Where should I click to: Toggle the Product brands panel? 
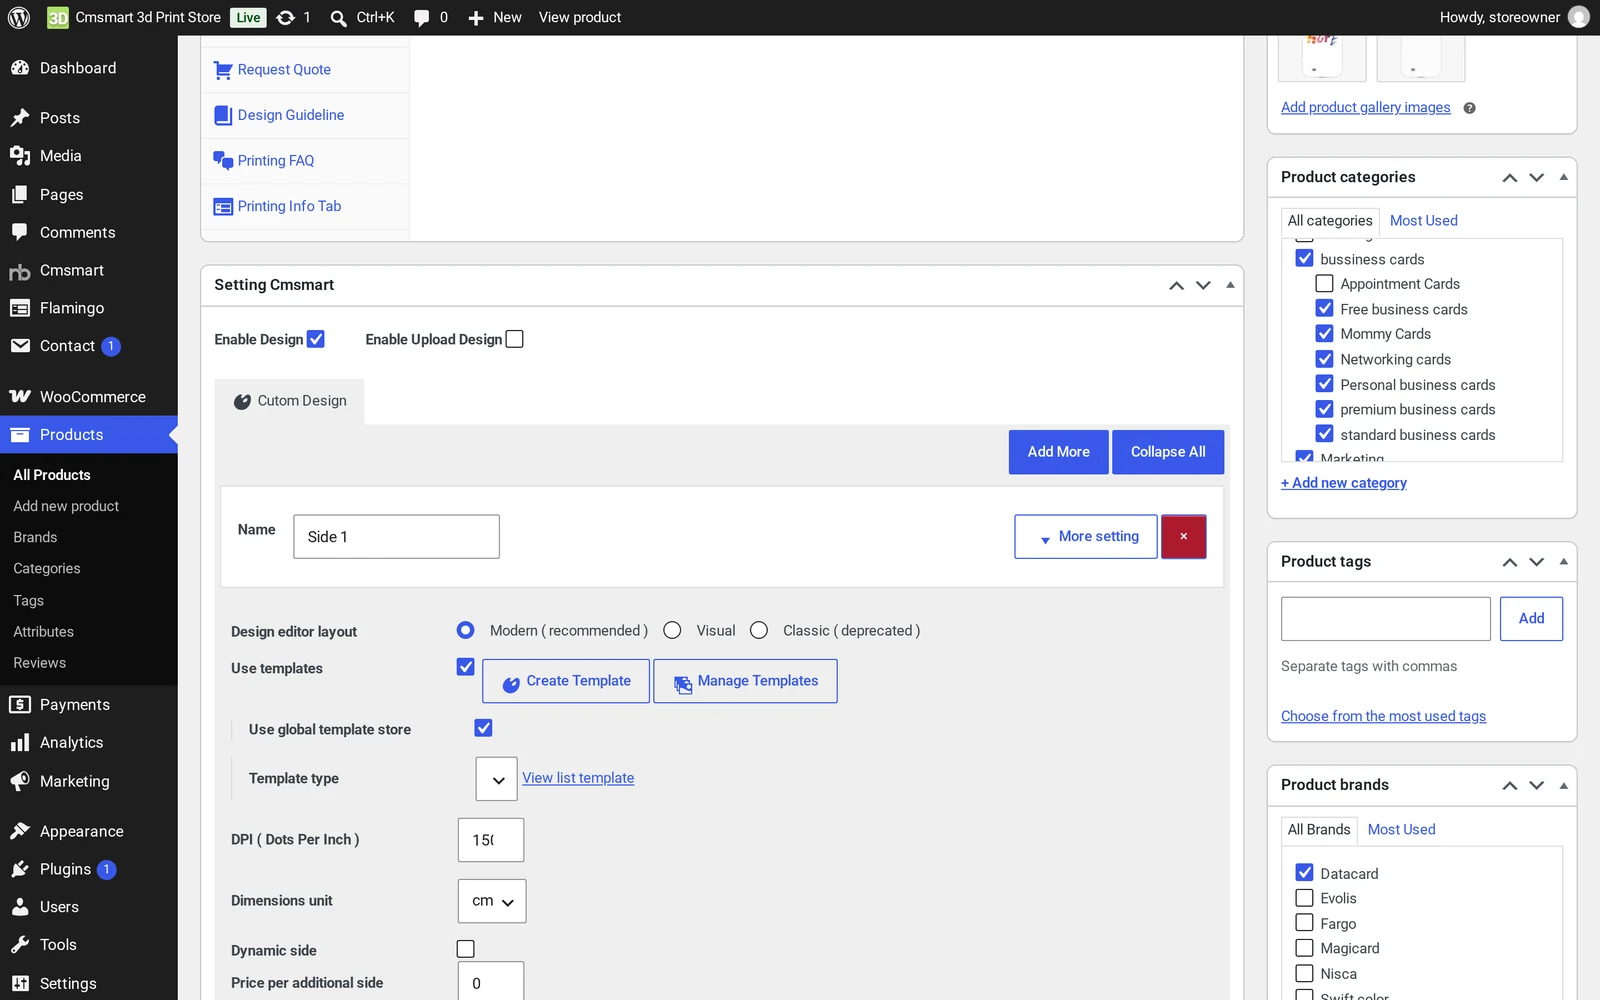pos(1564,785)
